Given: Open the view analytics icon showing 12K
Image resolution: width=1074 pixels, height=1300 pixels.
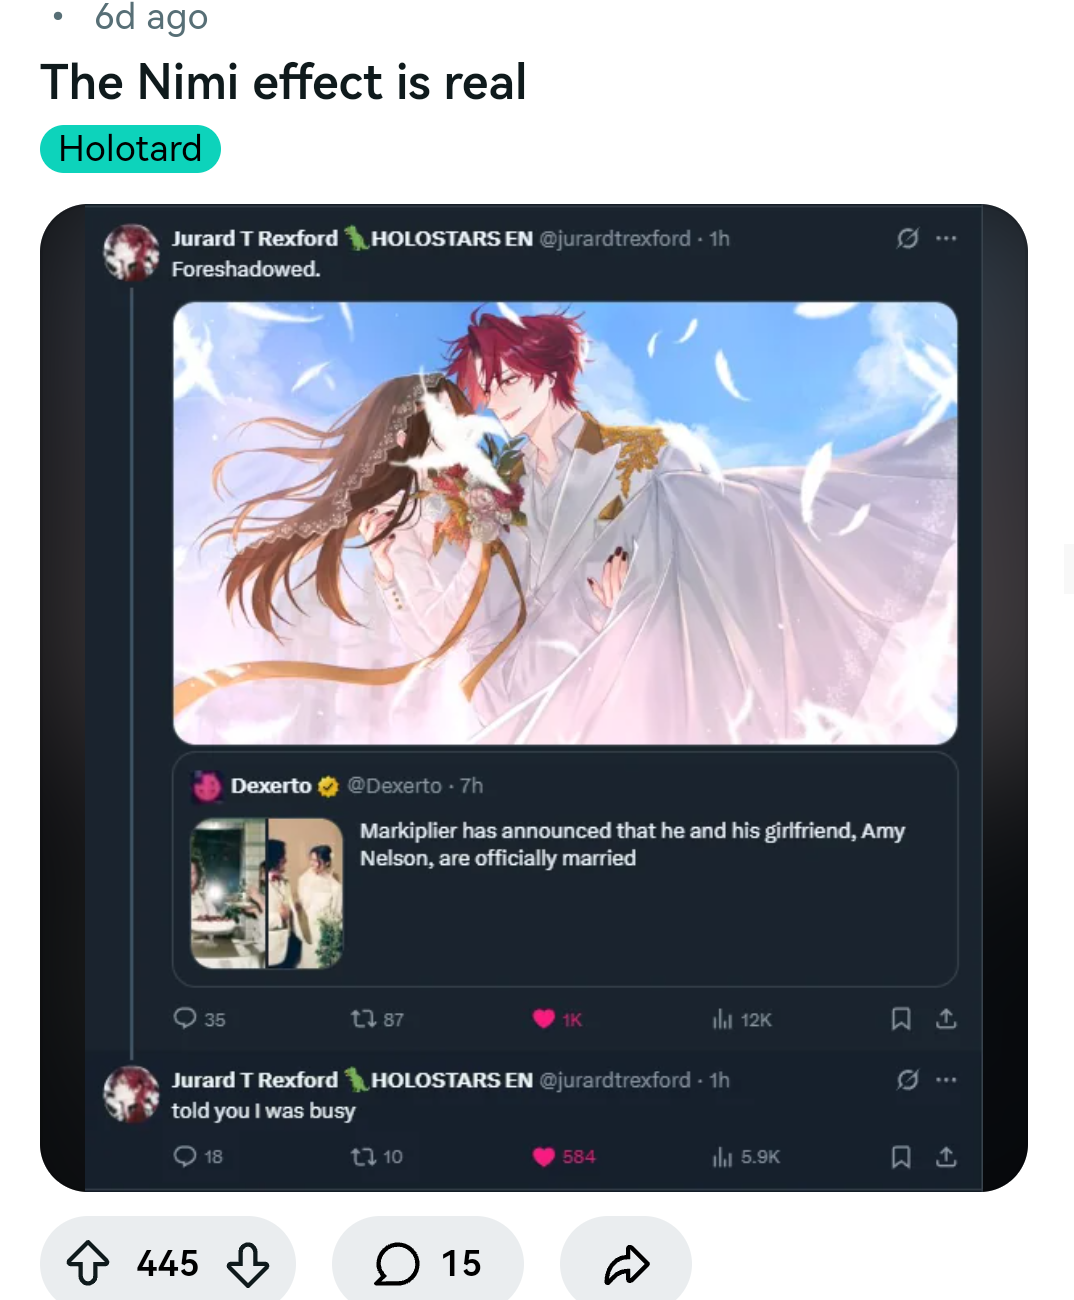Looking at the screenshot, I should [723, 1019].
